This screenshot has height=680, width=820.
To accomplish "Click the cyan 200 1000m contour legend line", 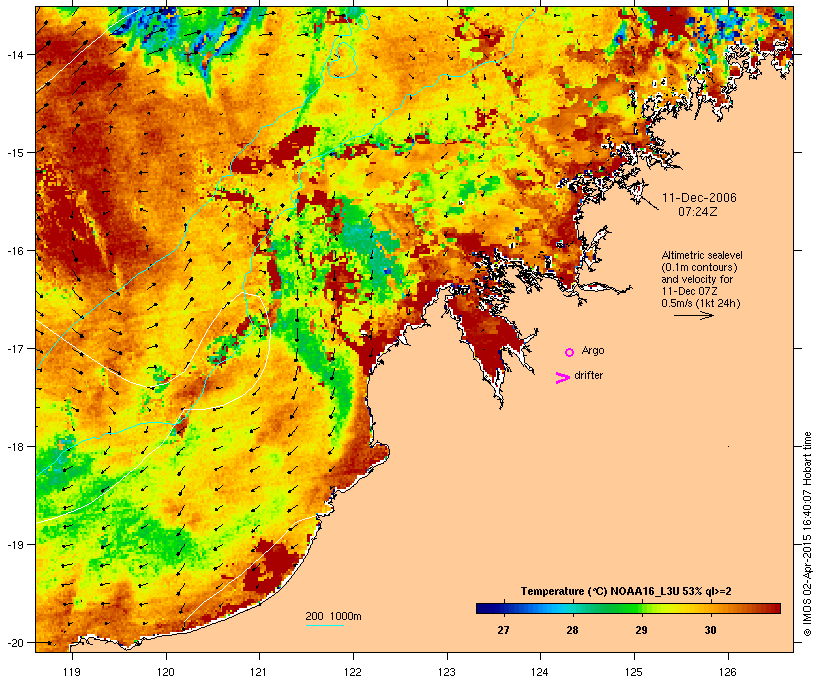I will (x=325, y=625).
